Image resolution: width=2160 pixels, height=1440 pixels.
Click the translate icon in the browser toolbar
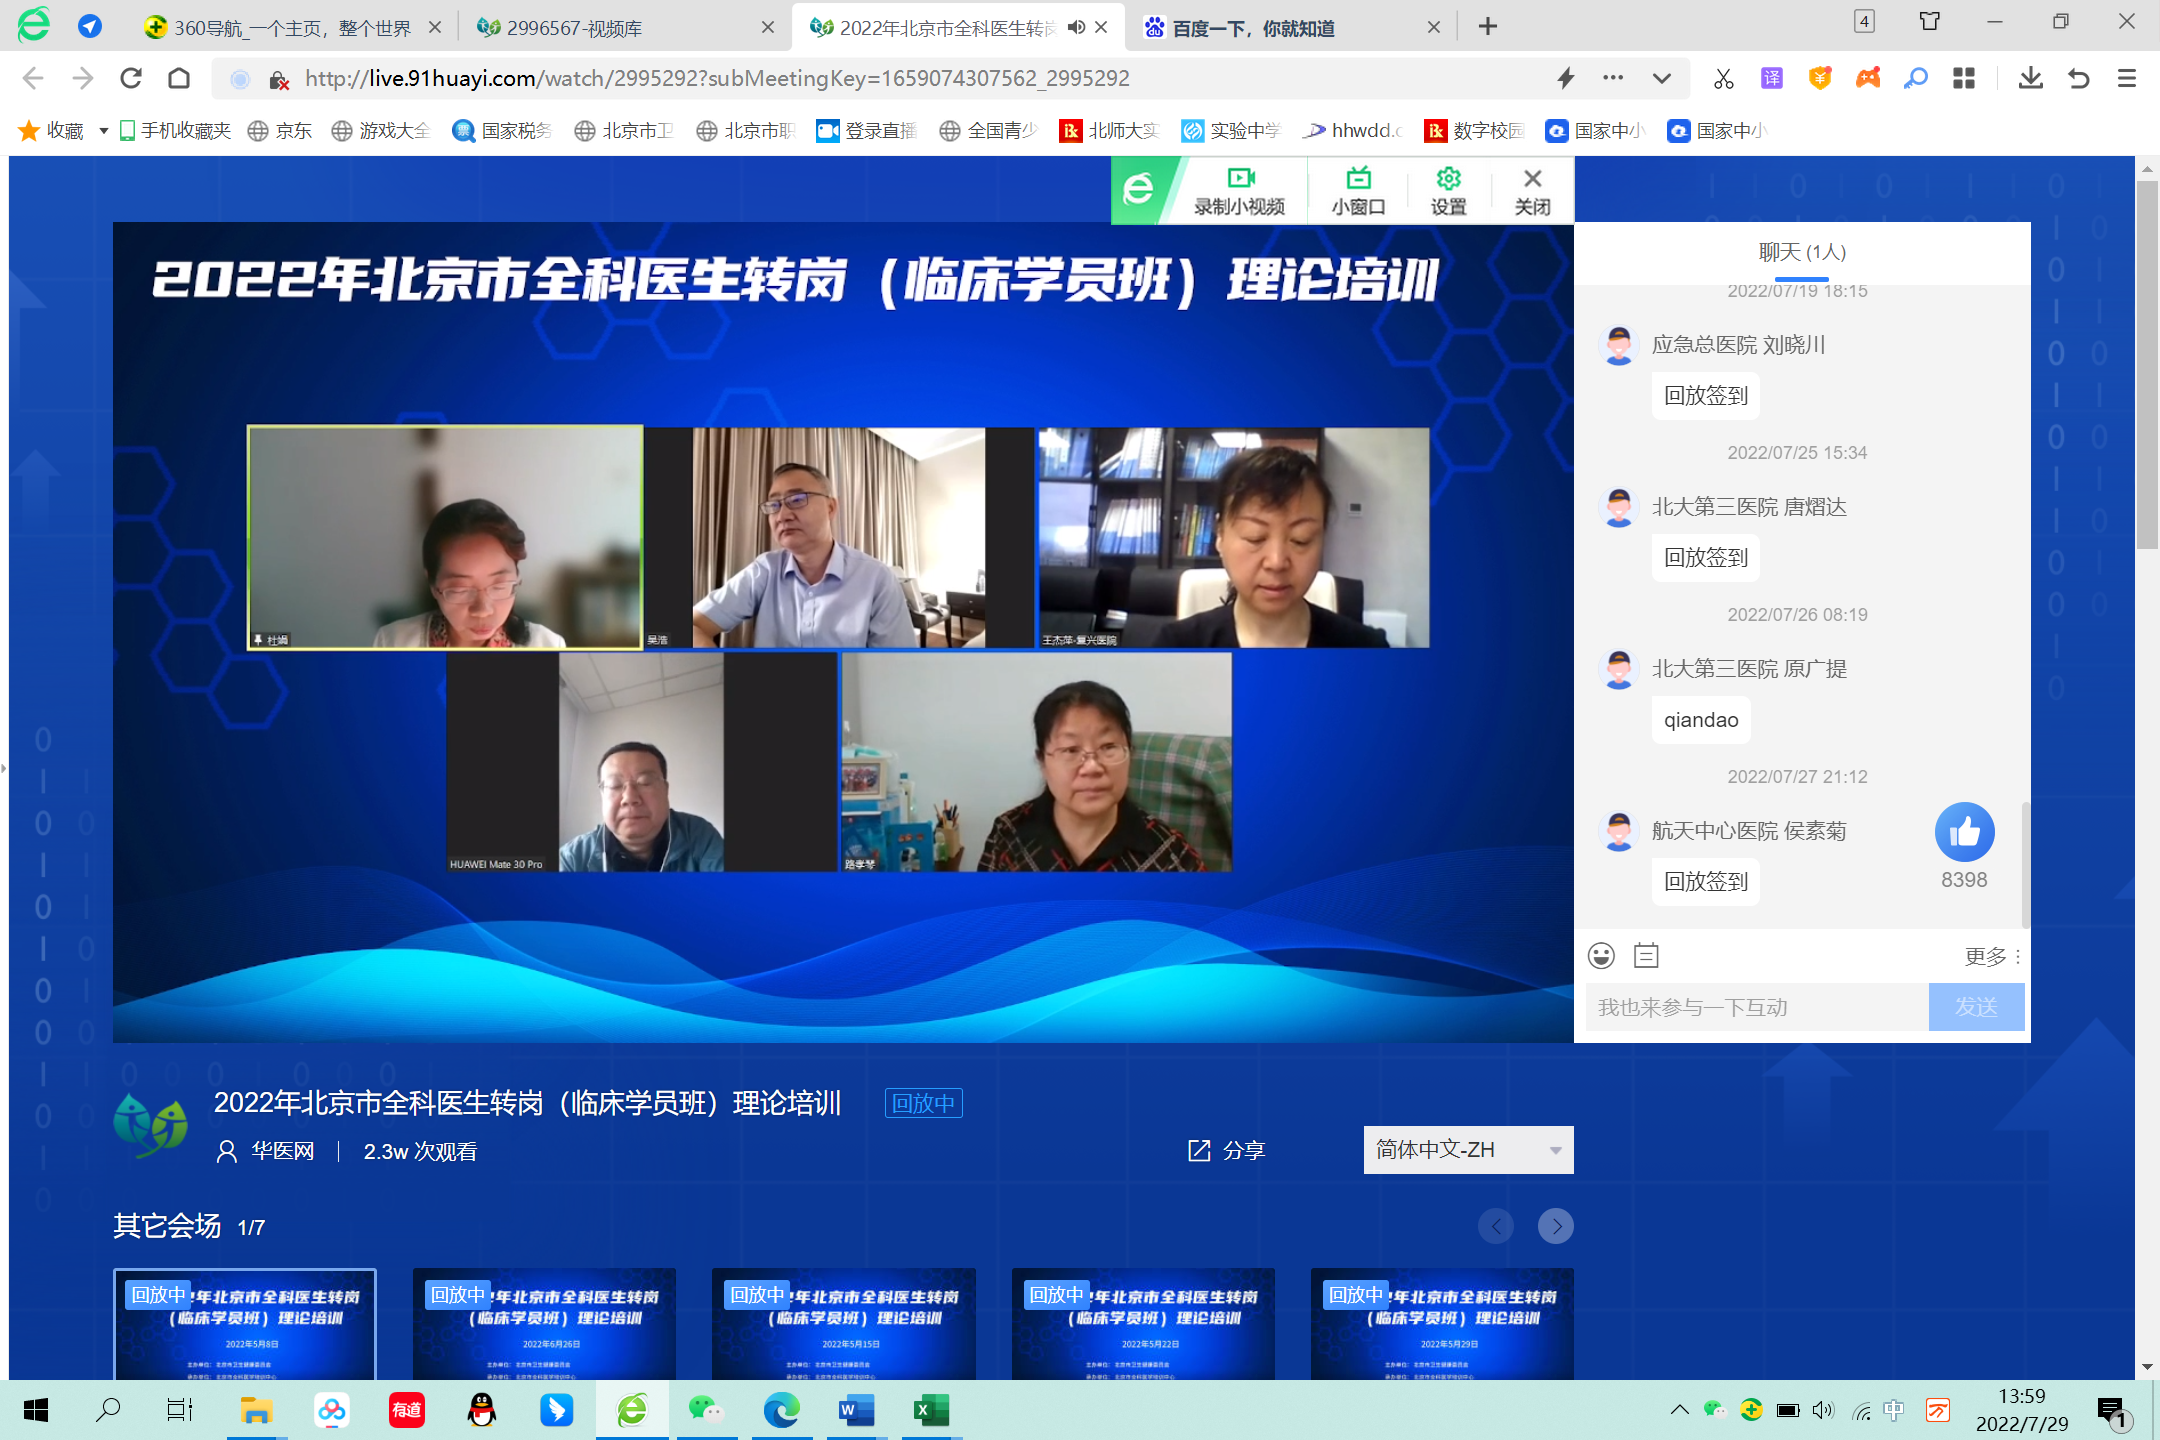point(1771,78)
